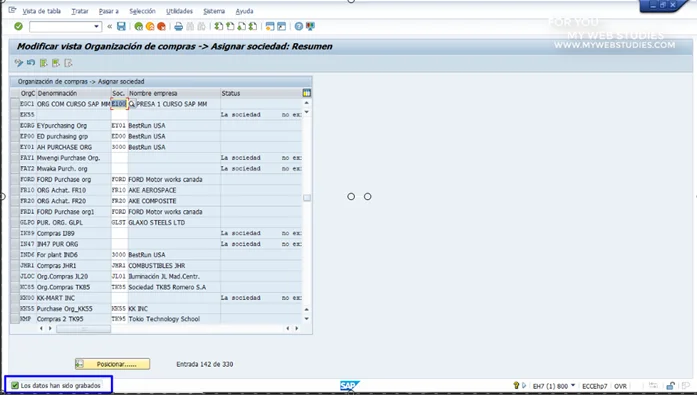Select row marker for GLPO PUR. ORG. GLPL

15,223
